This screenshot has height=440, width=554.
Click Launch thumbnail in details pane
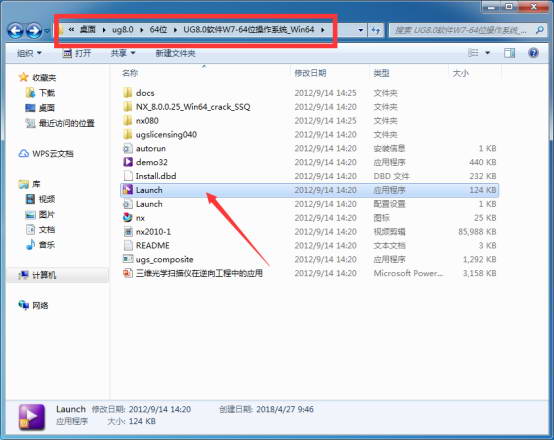pyautogui.click(x=32, y=417)
